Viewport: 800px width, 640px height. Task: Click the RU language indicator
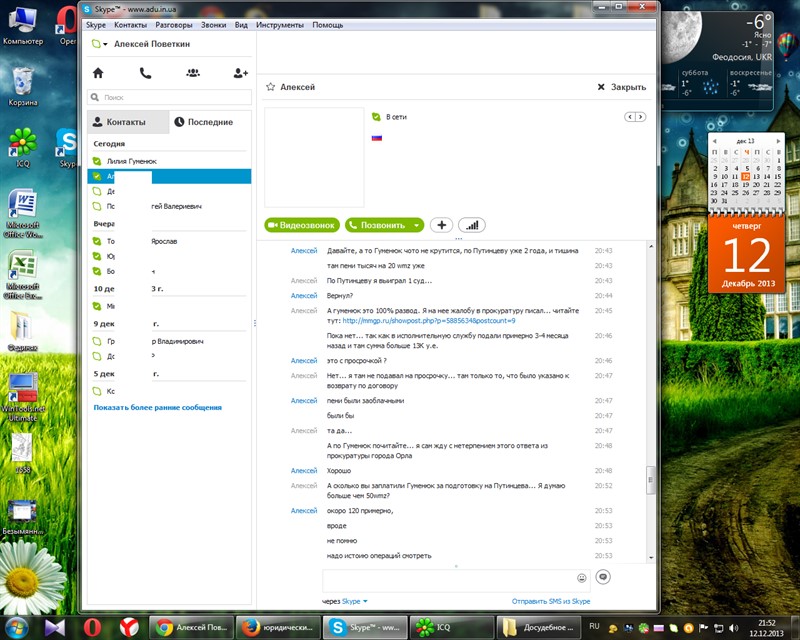click(594, 626)
